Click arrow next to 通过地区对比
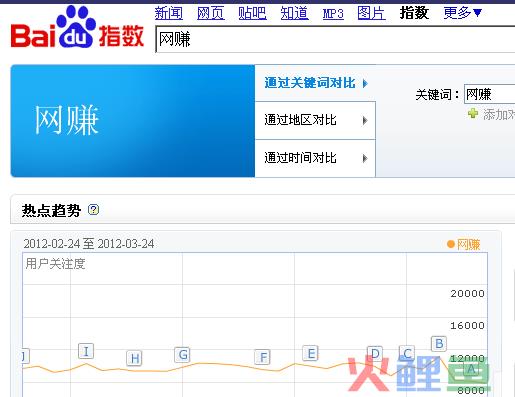This screenshot has width=515, height=397. coord(365,120)
